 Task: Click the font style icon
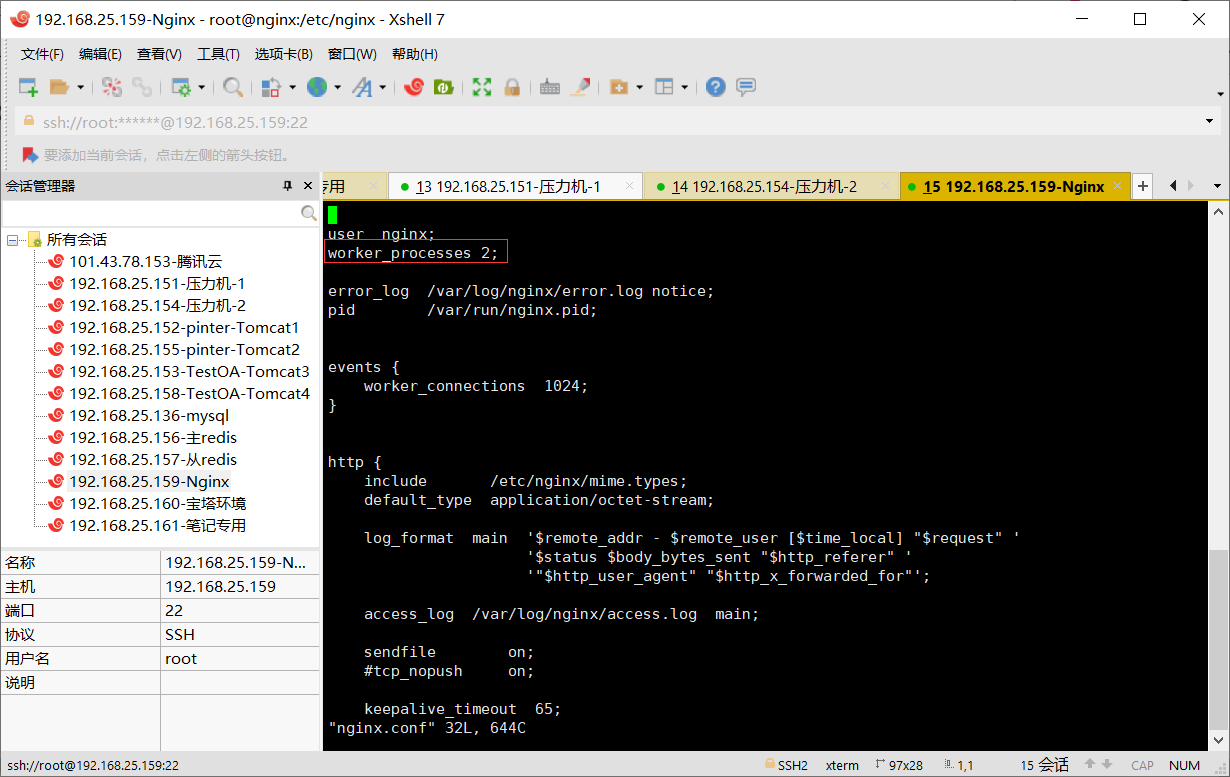[x=362, y=87]
